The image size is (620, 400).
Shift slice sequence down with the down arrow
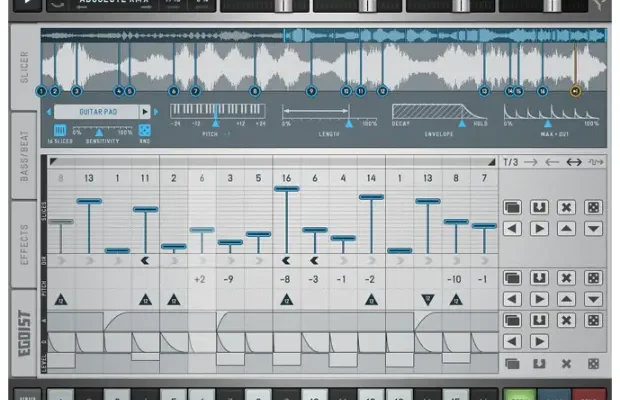[594, 229]
